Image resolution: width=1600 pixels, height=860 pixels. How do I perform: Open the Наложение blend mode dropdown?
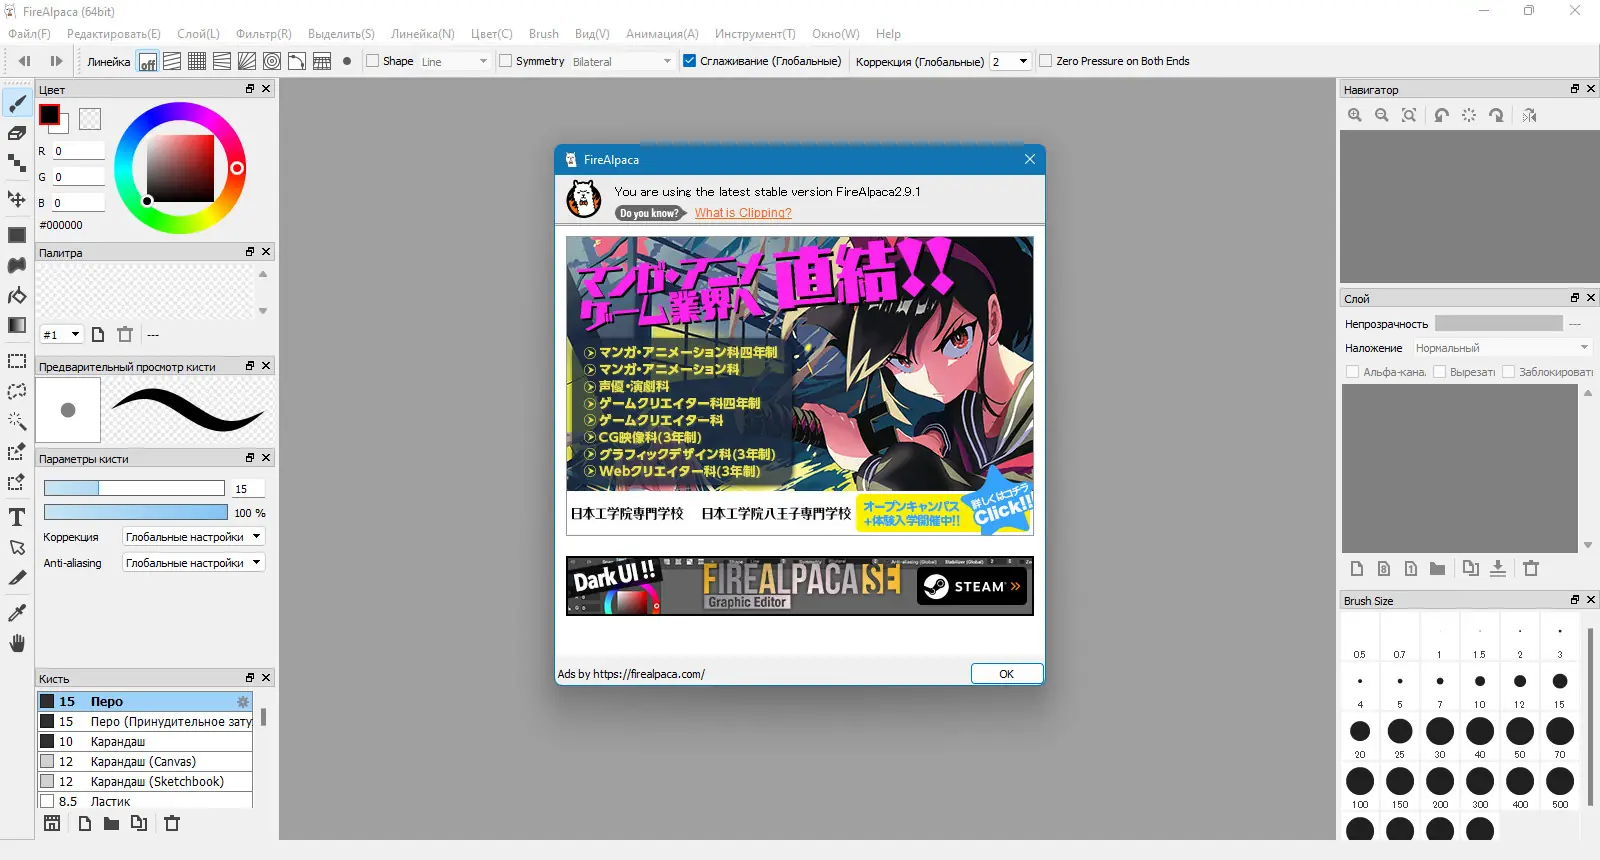[x=1501, y=348]
